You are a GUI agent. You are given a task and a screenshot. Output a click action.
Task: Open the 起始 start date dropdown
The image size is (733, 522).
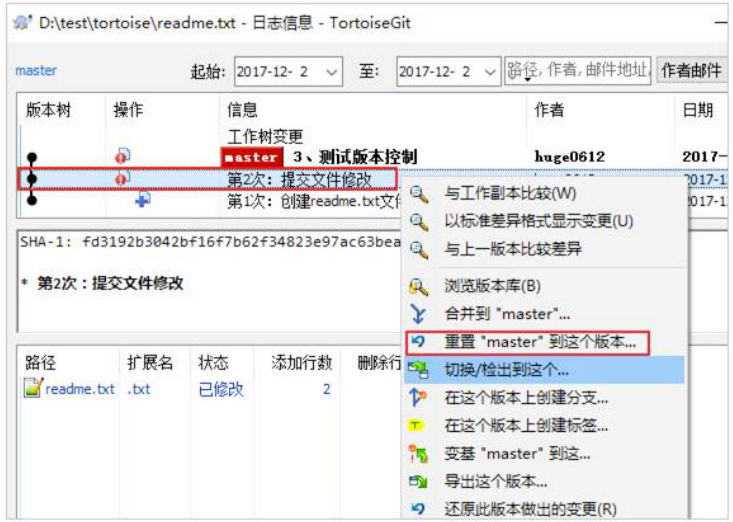[331, 72]
